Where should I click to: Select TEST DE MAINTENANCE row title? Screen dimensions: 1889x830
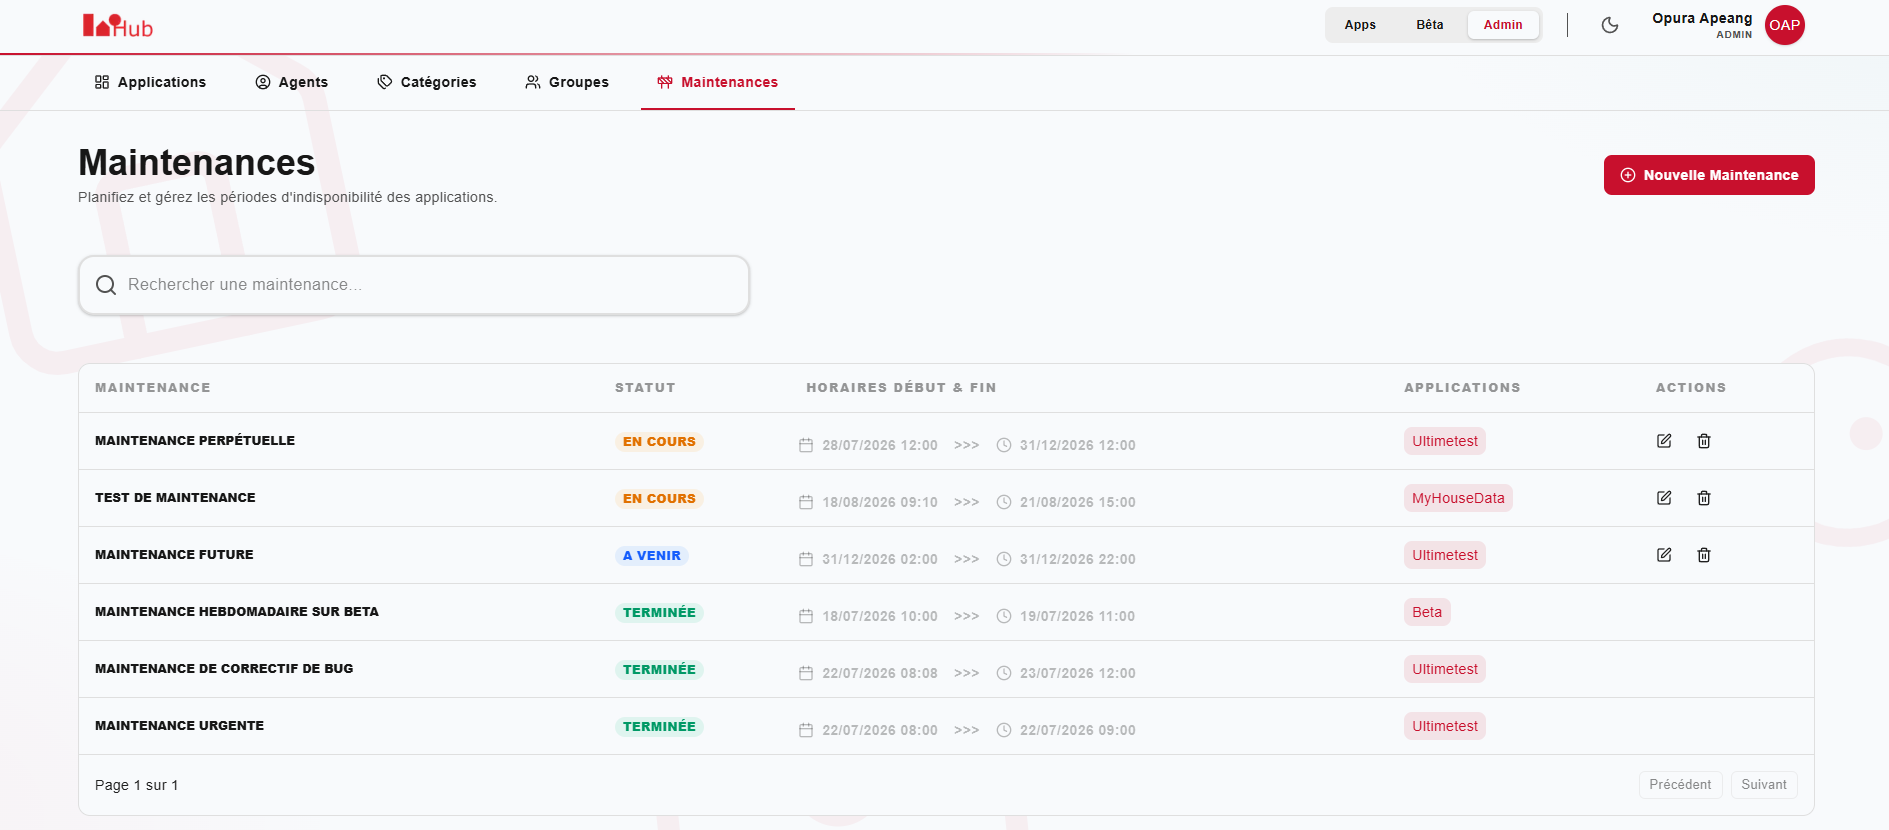[175, 498]
